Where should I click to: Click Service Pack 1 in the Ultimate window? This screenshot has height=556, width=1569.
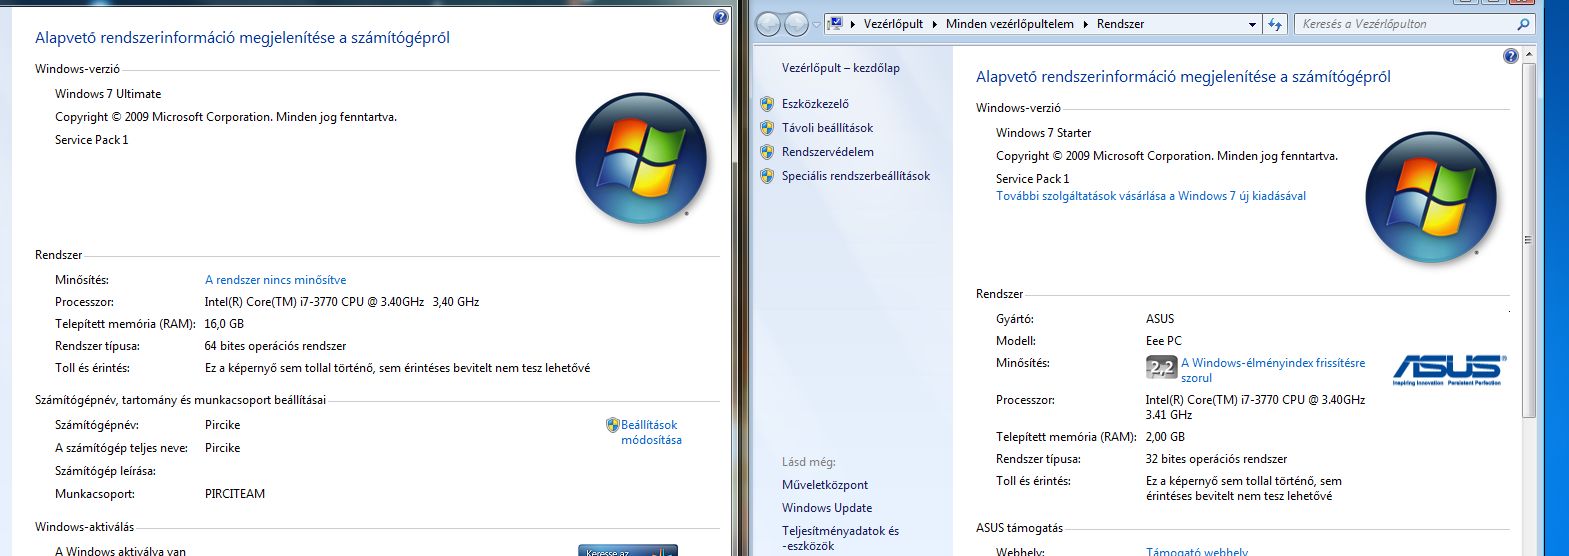coord(92,140)
